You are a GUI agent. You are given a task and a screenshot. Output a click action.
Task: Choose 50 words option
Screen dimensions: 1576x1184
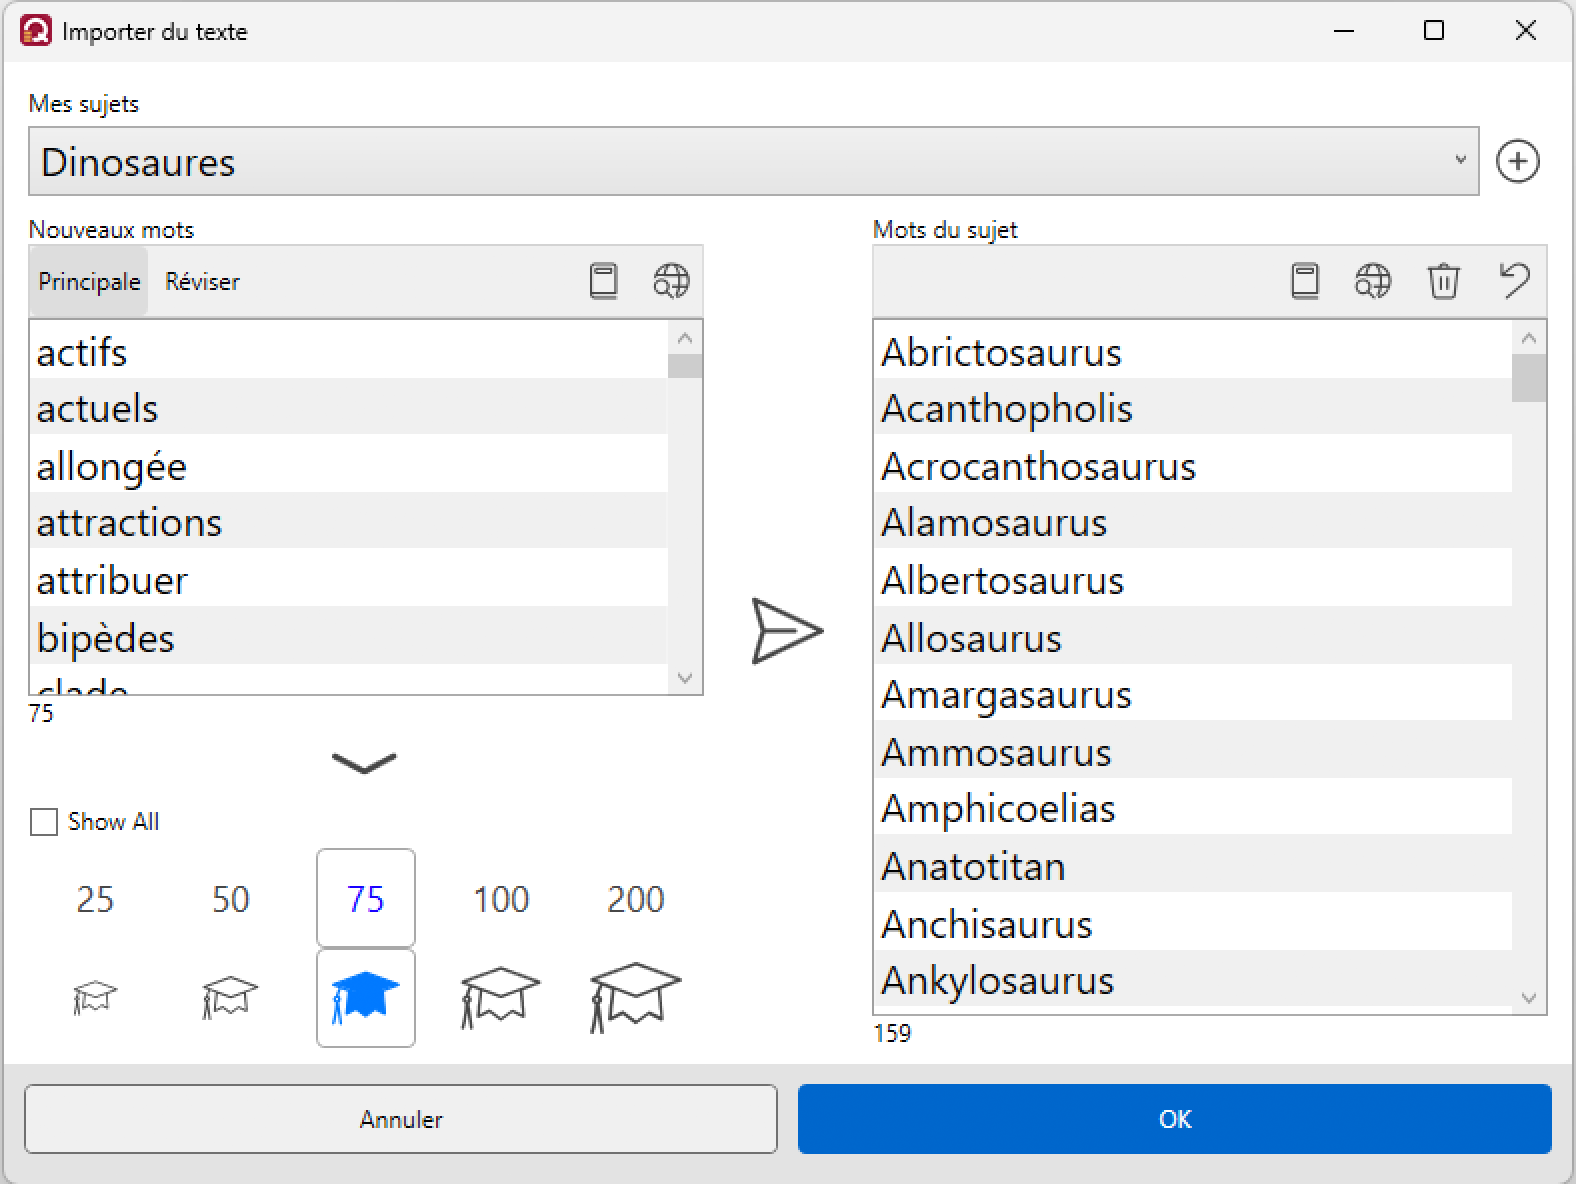(230, 899)
